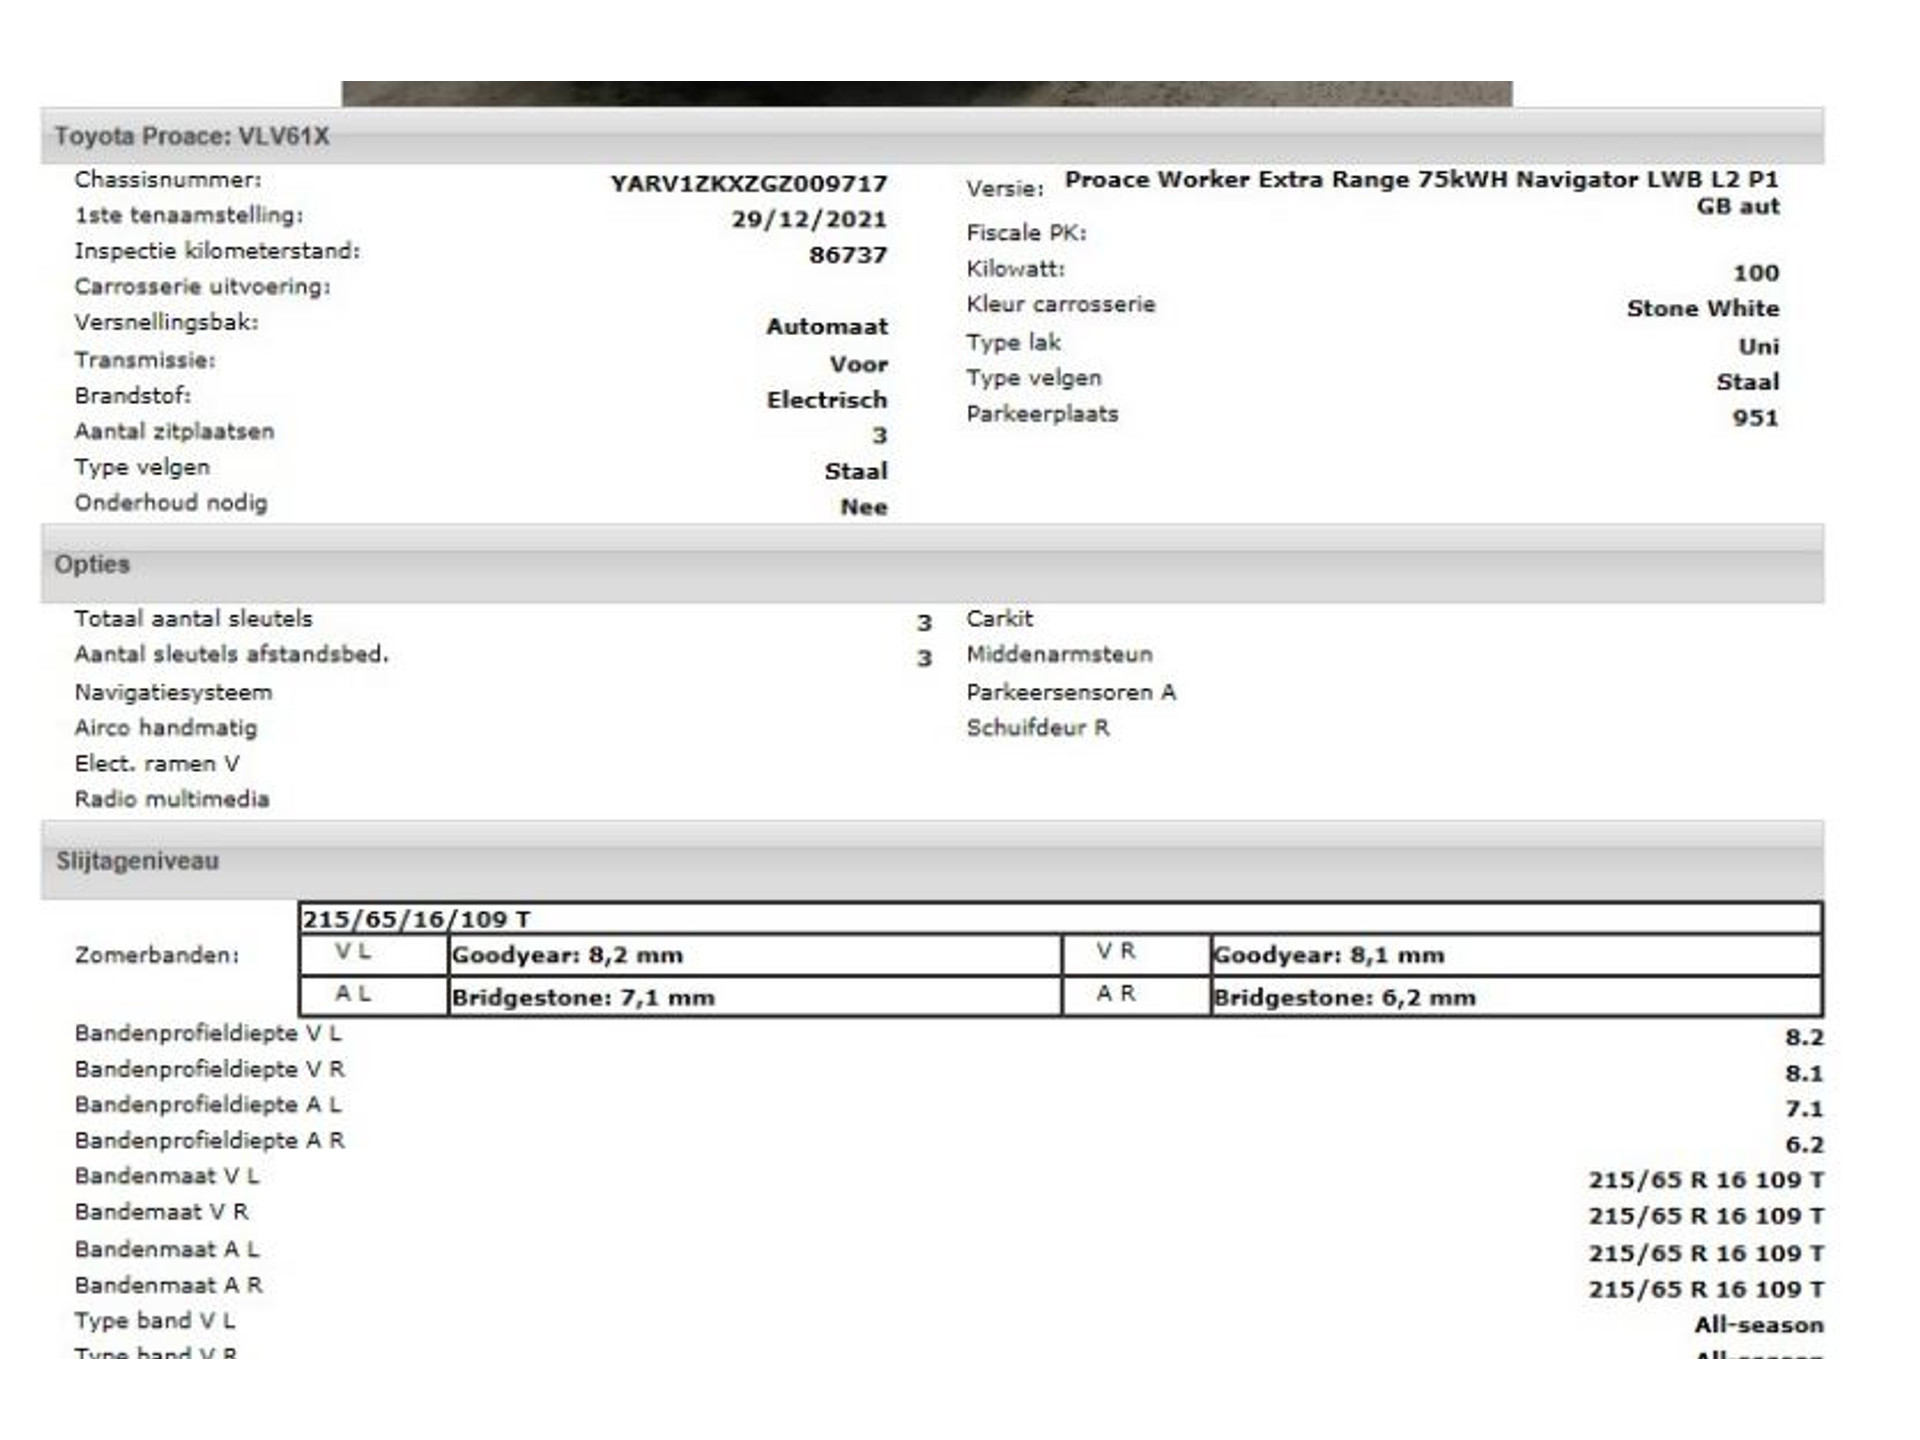The image size is (1920, 1440).
Task: Click the Toyota Proace: VLV61X section header
Action: [x=932, y=136]
